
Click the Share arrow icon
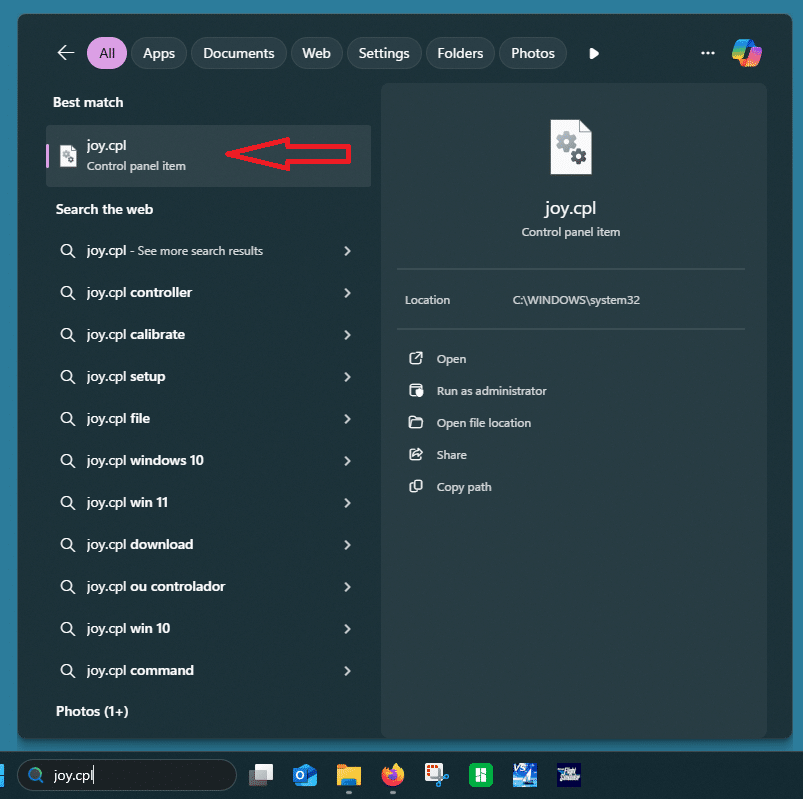[x=416, y=454]
